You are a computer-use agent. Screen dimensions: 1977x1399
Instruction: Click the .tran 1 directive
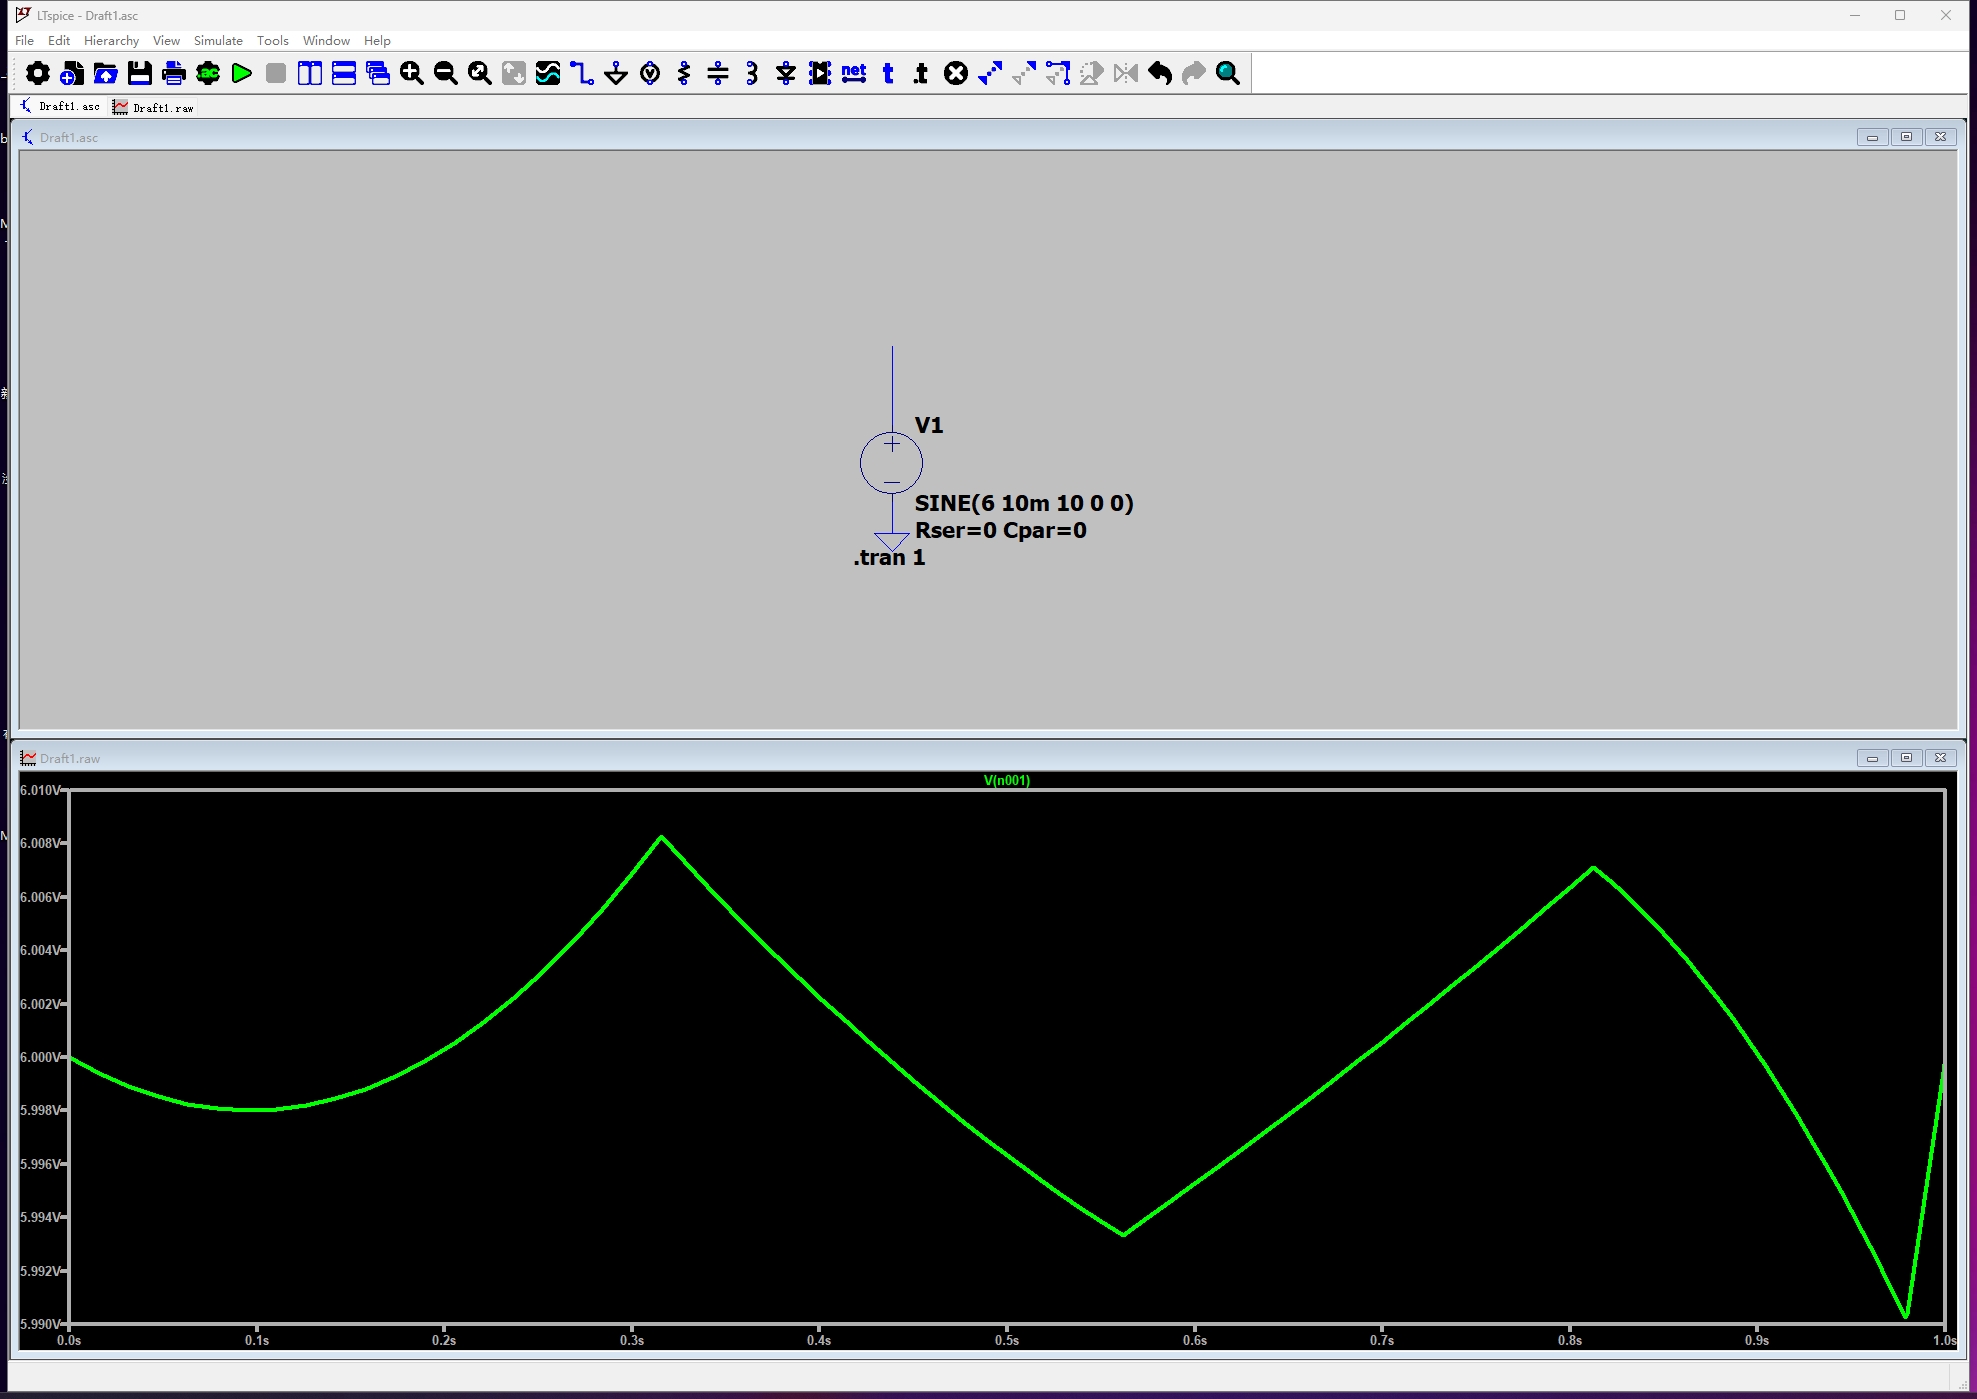(889, 557)
